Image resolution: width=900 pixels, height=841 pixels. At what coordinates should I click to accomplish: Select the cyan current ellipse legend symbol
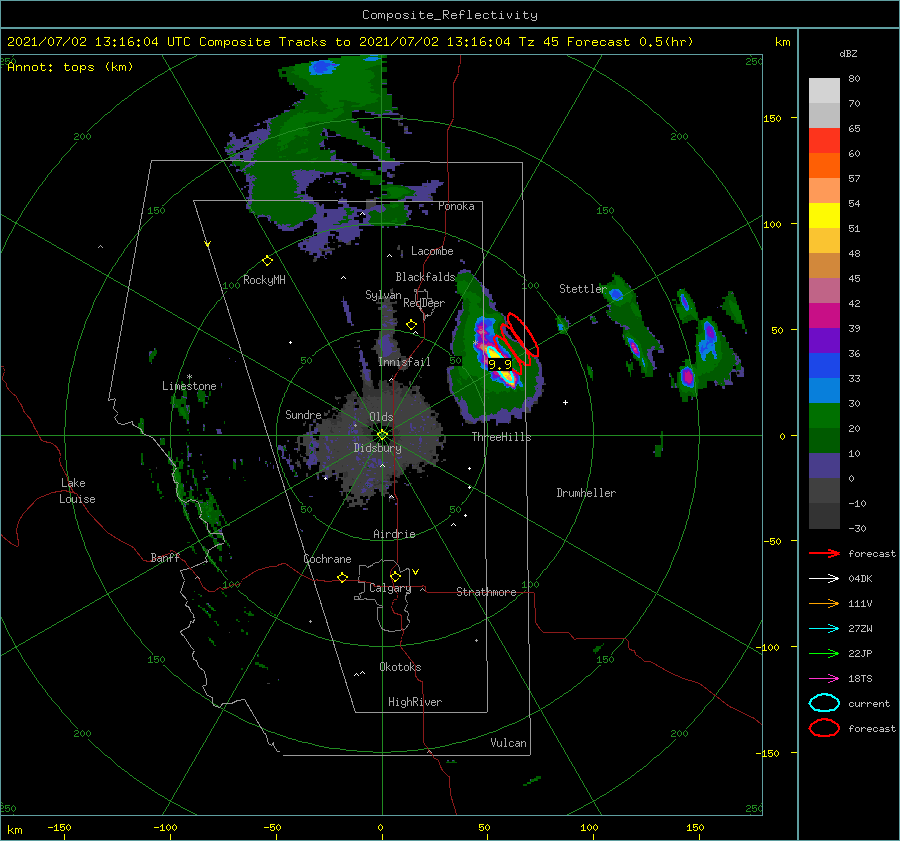coord(824,703)
